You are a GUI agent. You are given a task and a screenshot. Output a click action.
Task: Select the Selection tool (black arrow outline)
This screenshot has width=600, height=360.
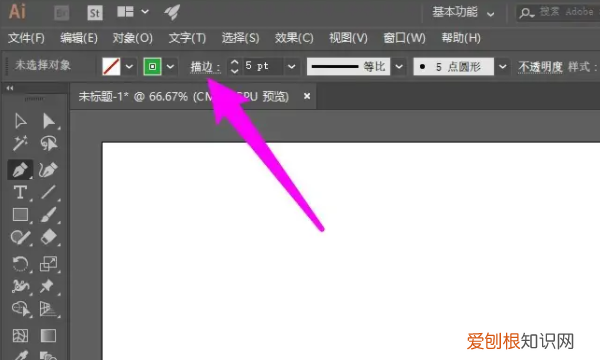tap(20, 121)
